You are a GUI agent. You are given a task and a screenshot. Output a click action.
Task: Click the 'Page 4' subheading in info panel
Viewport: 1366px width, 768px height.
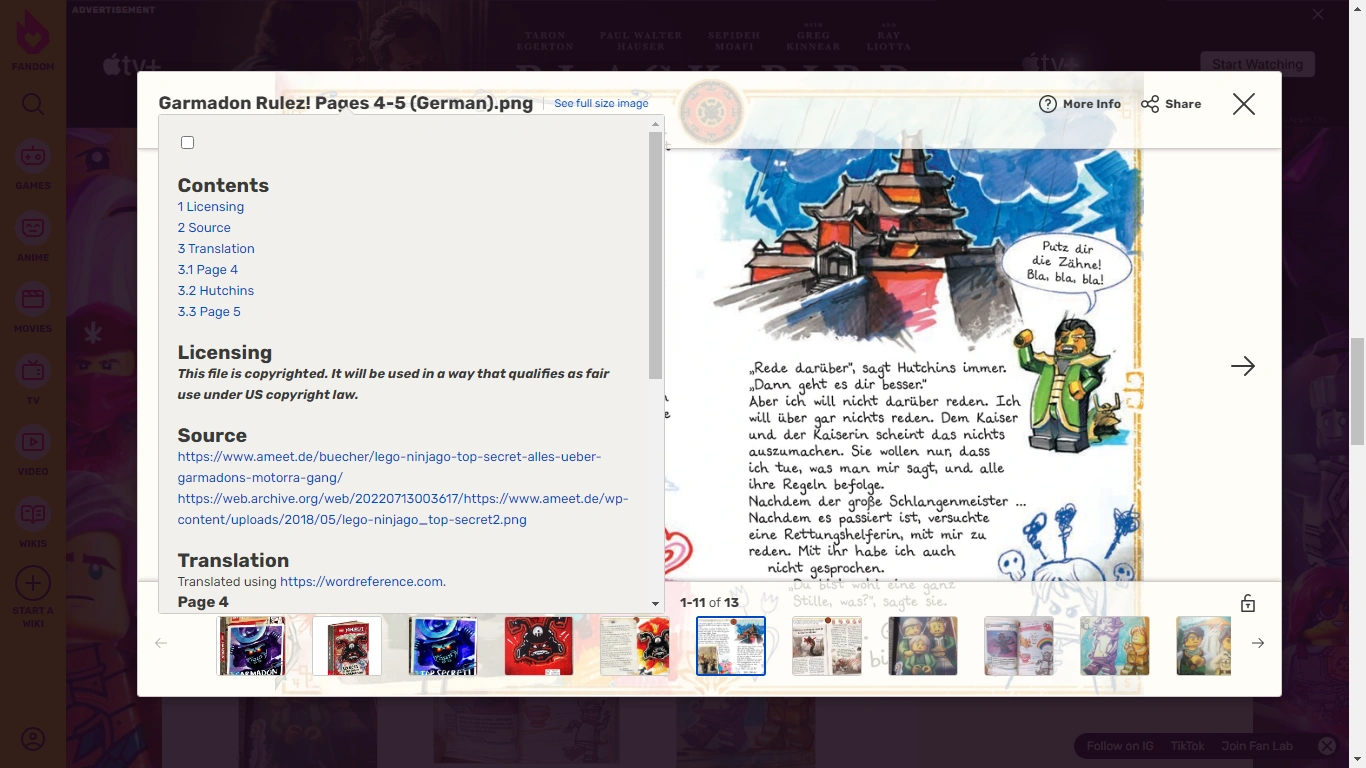203,602
